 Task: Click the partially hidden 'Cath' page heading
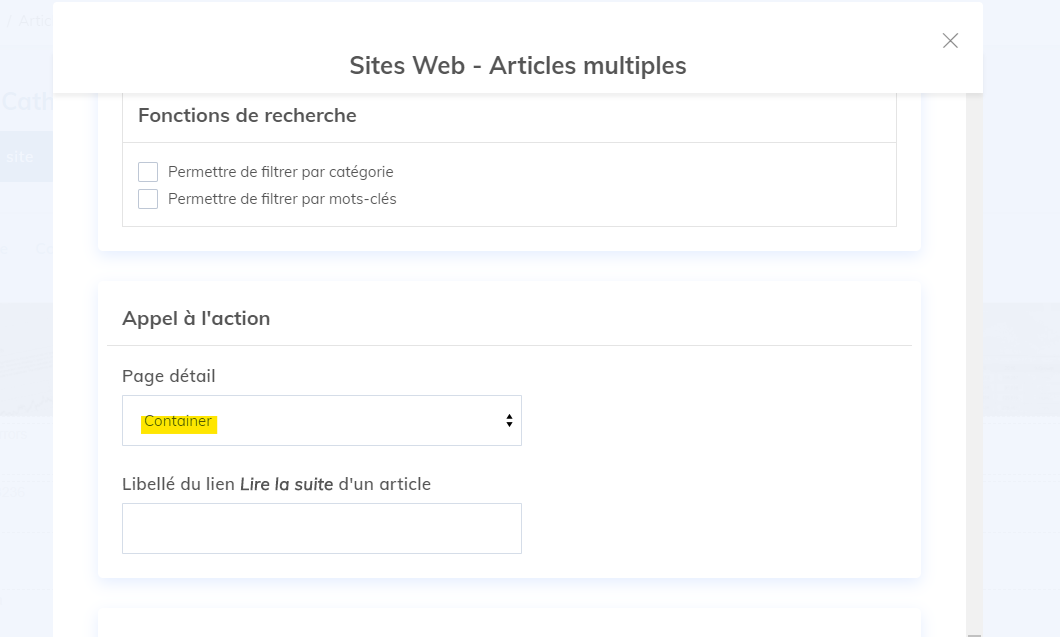tap(25, 101)
